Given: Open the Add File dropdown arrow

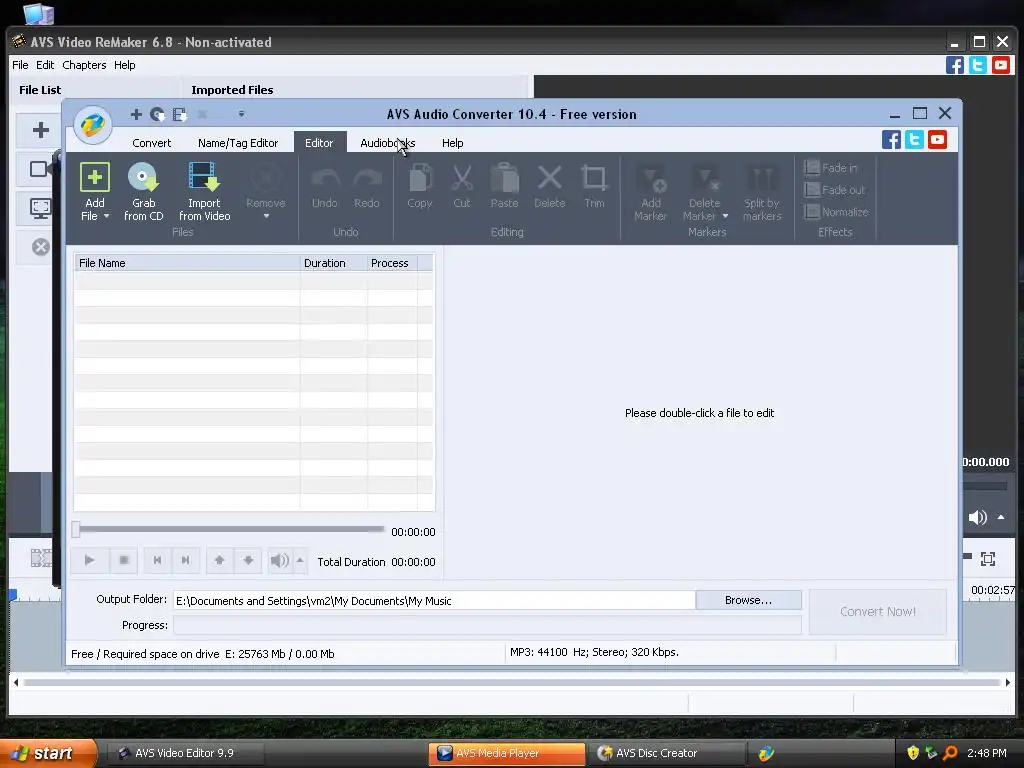Looking at the screenshot, I should point(106,216).
